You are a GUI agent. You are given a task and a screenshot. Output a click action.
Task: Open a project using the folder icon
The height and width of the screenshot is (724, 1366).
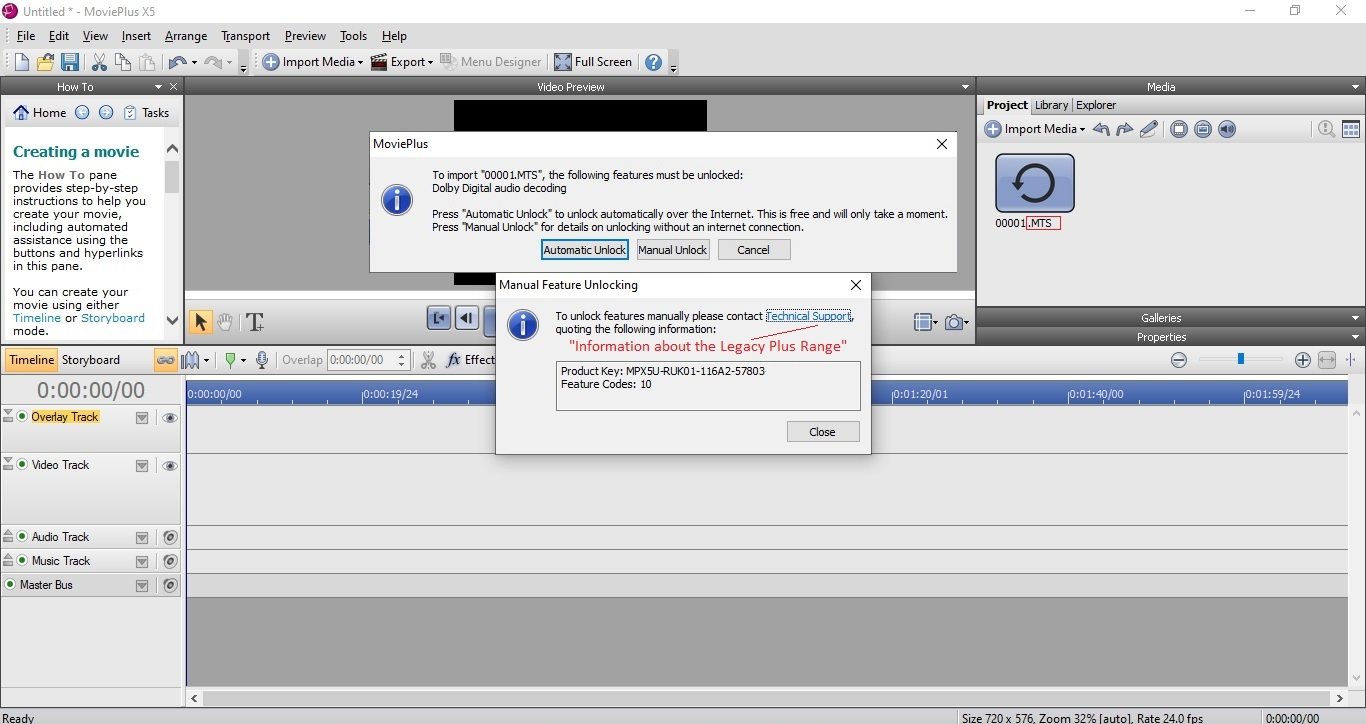click(46, 62)
